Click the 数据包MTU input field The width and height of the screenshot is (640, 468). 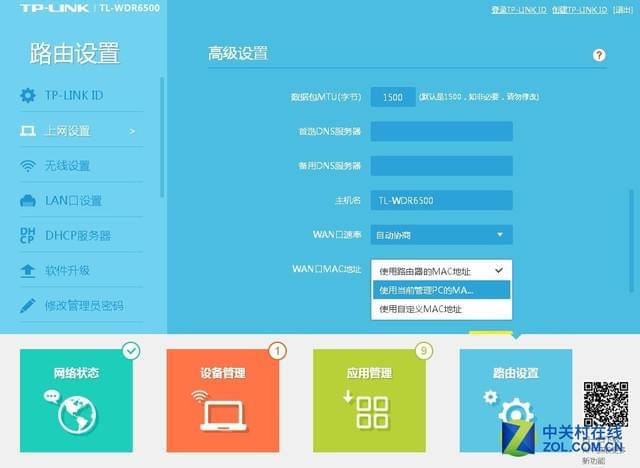click(x=393, y=97)
